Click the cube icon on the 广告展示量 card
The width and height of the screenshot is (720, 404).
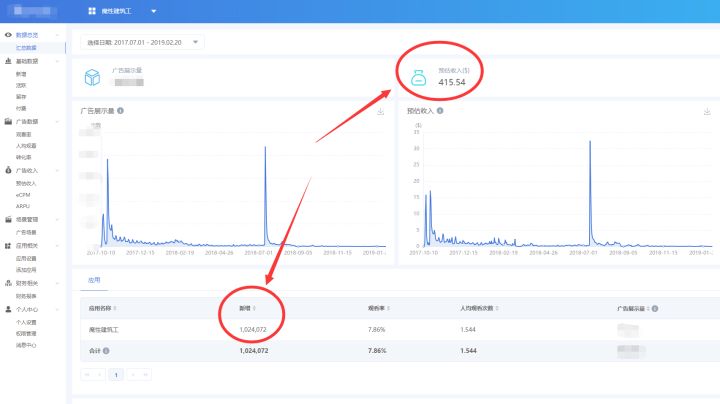pos(92,77)
